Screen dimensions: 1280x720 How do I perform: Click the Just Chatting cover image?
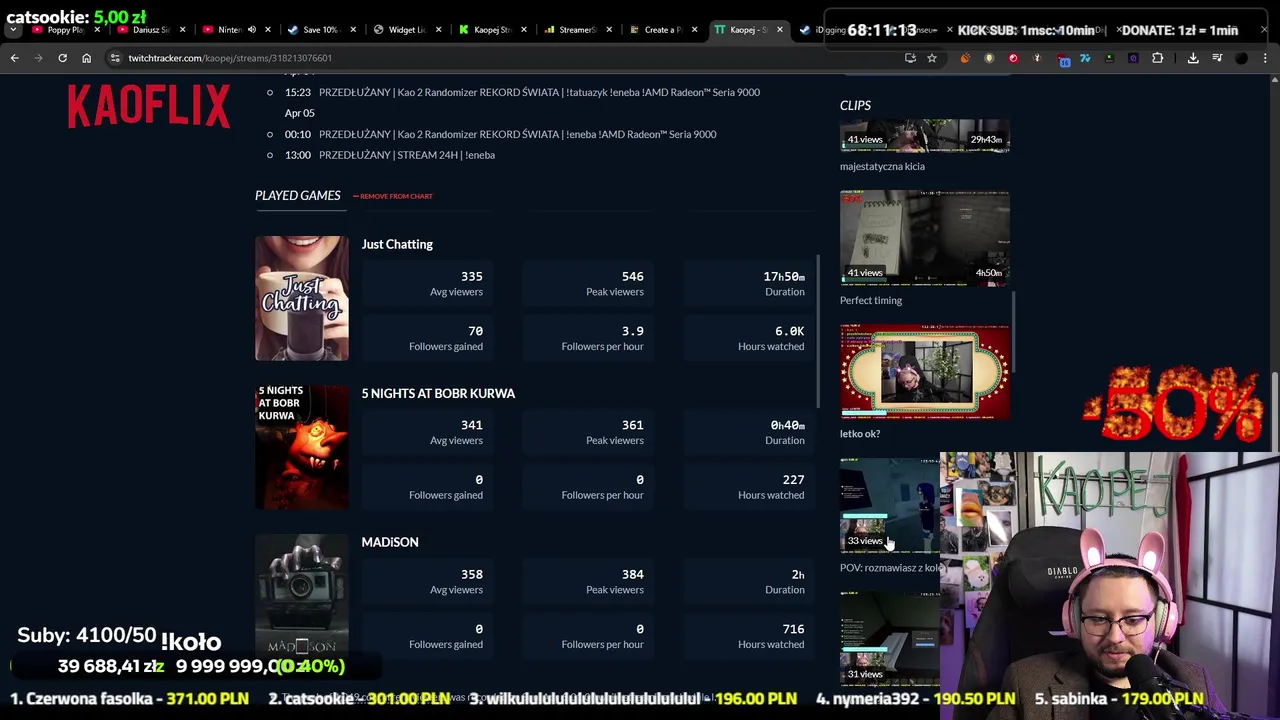[x=302, y=298]
